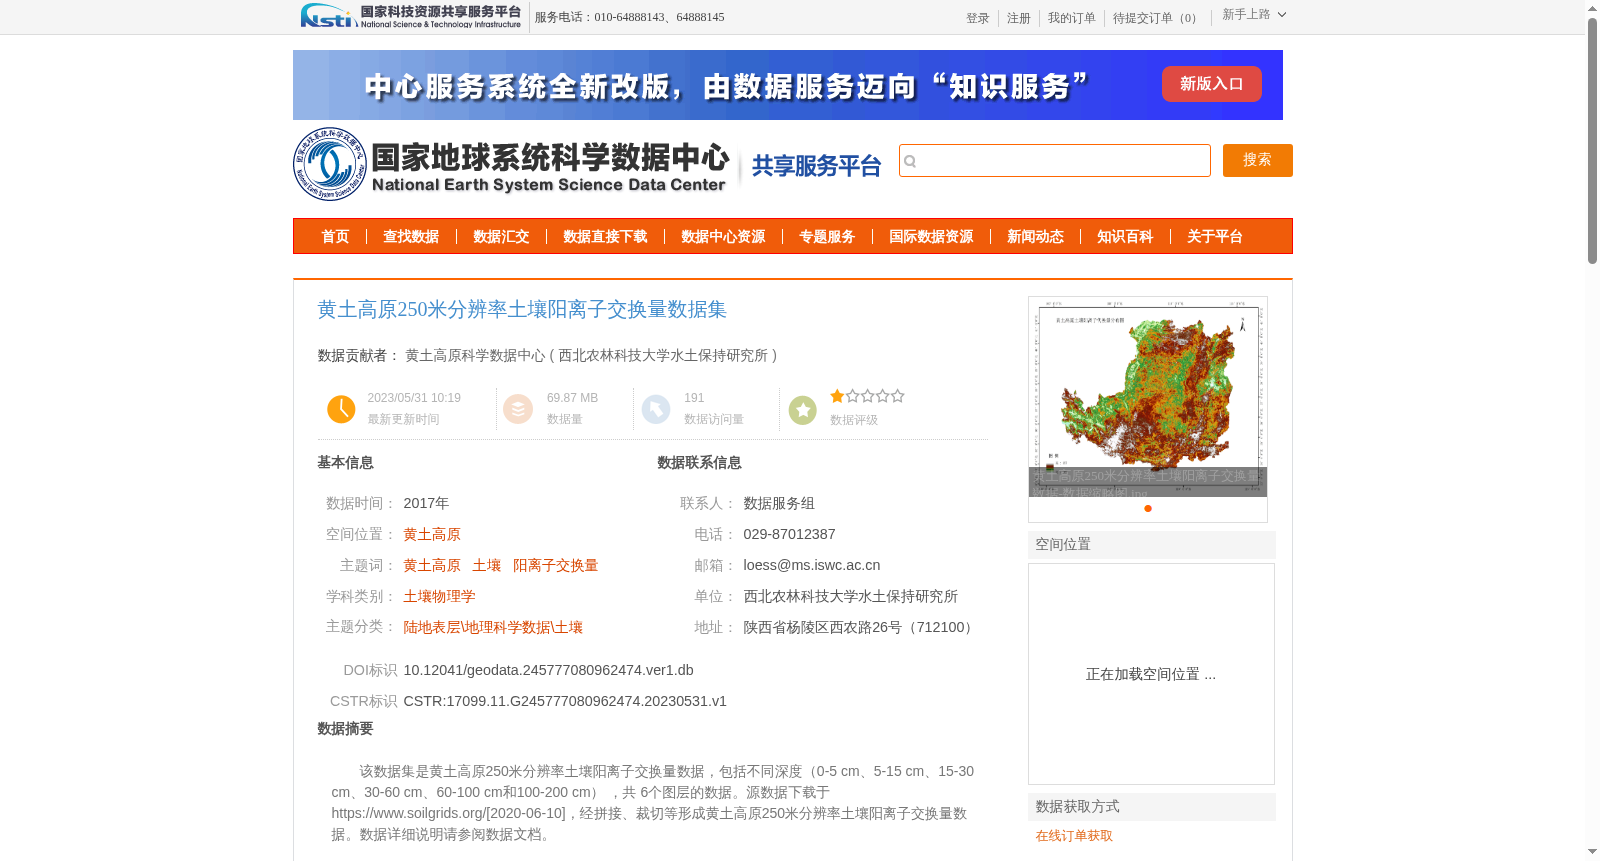Click the page vertical scrollbar thumb
The height and width of the screenshot is (861, 1600).
[1592, 140]
